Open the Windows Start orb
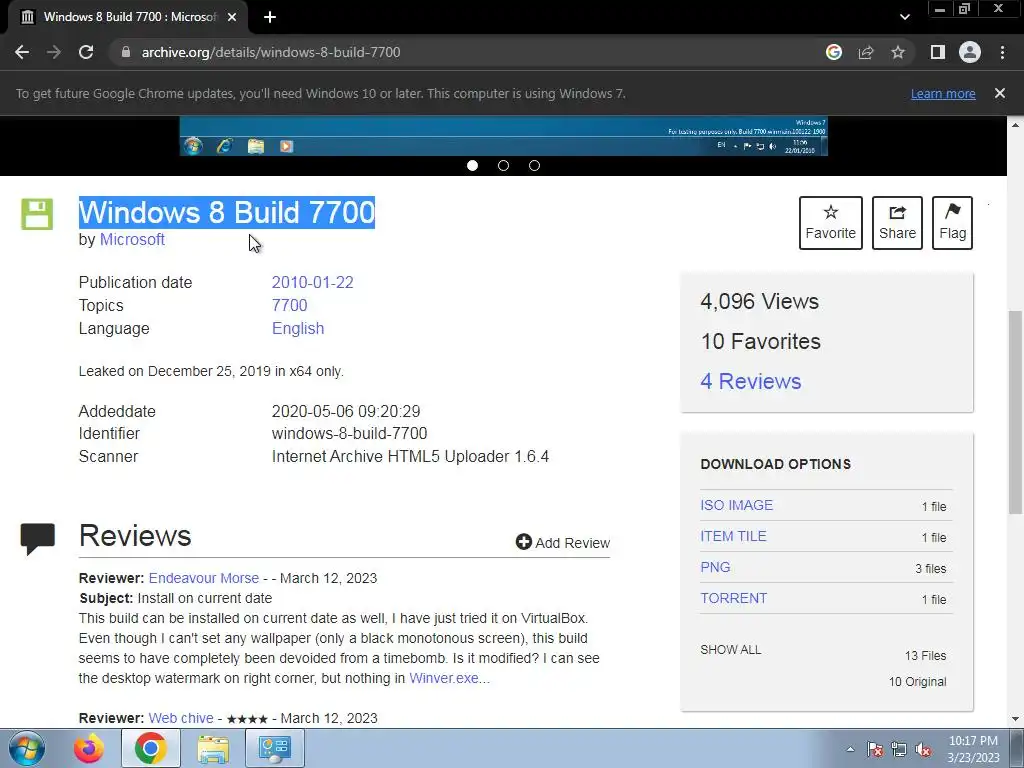 coord(26,748)
